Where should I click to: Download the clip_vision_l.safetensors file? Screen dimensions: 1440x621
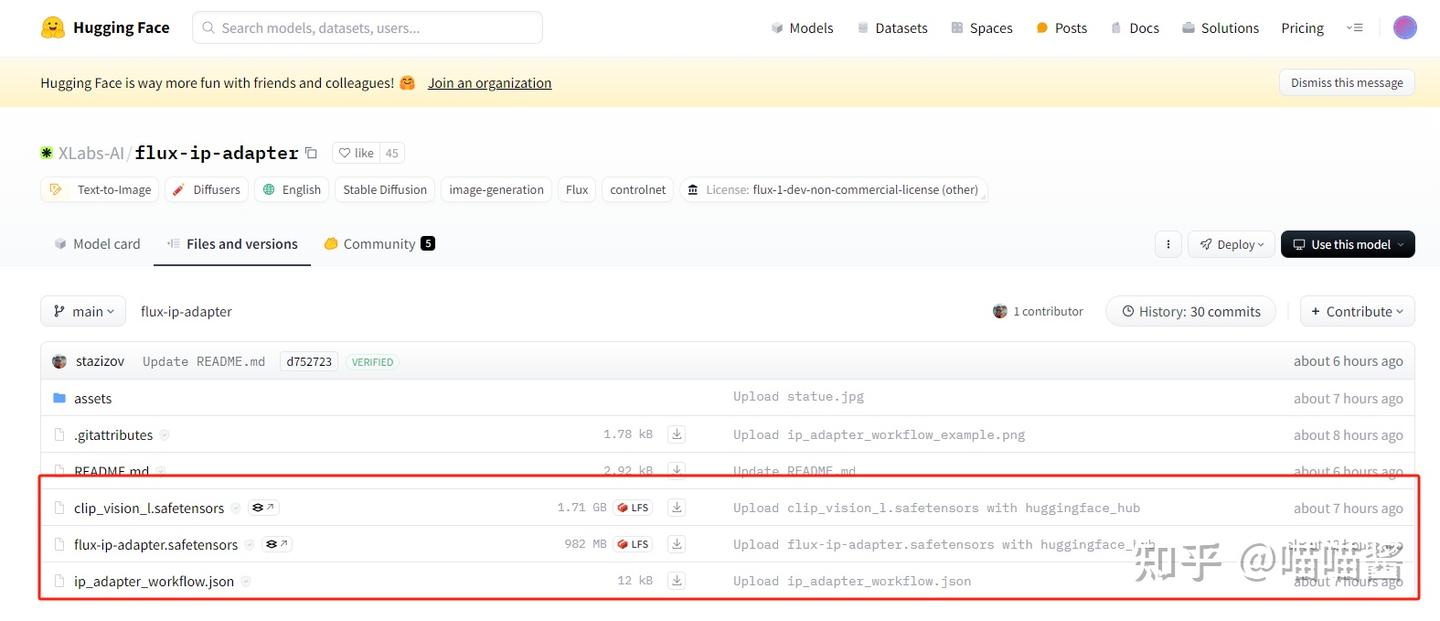[677, 508]
